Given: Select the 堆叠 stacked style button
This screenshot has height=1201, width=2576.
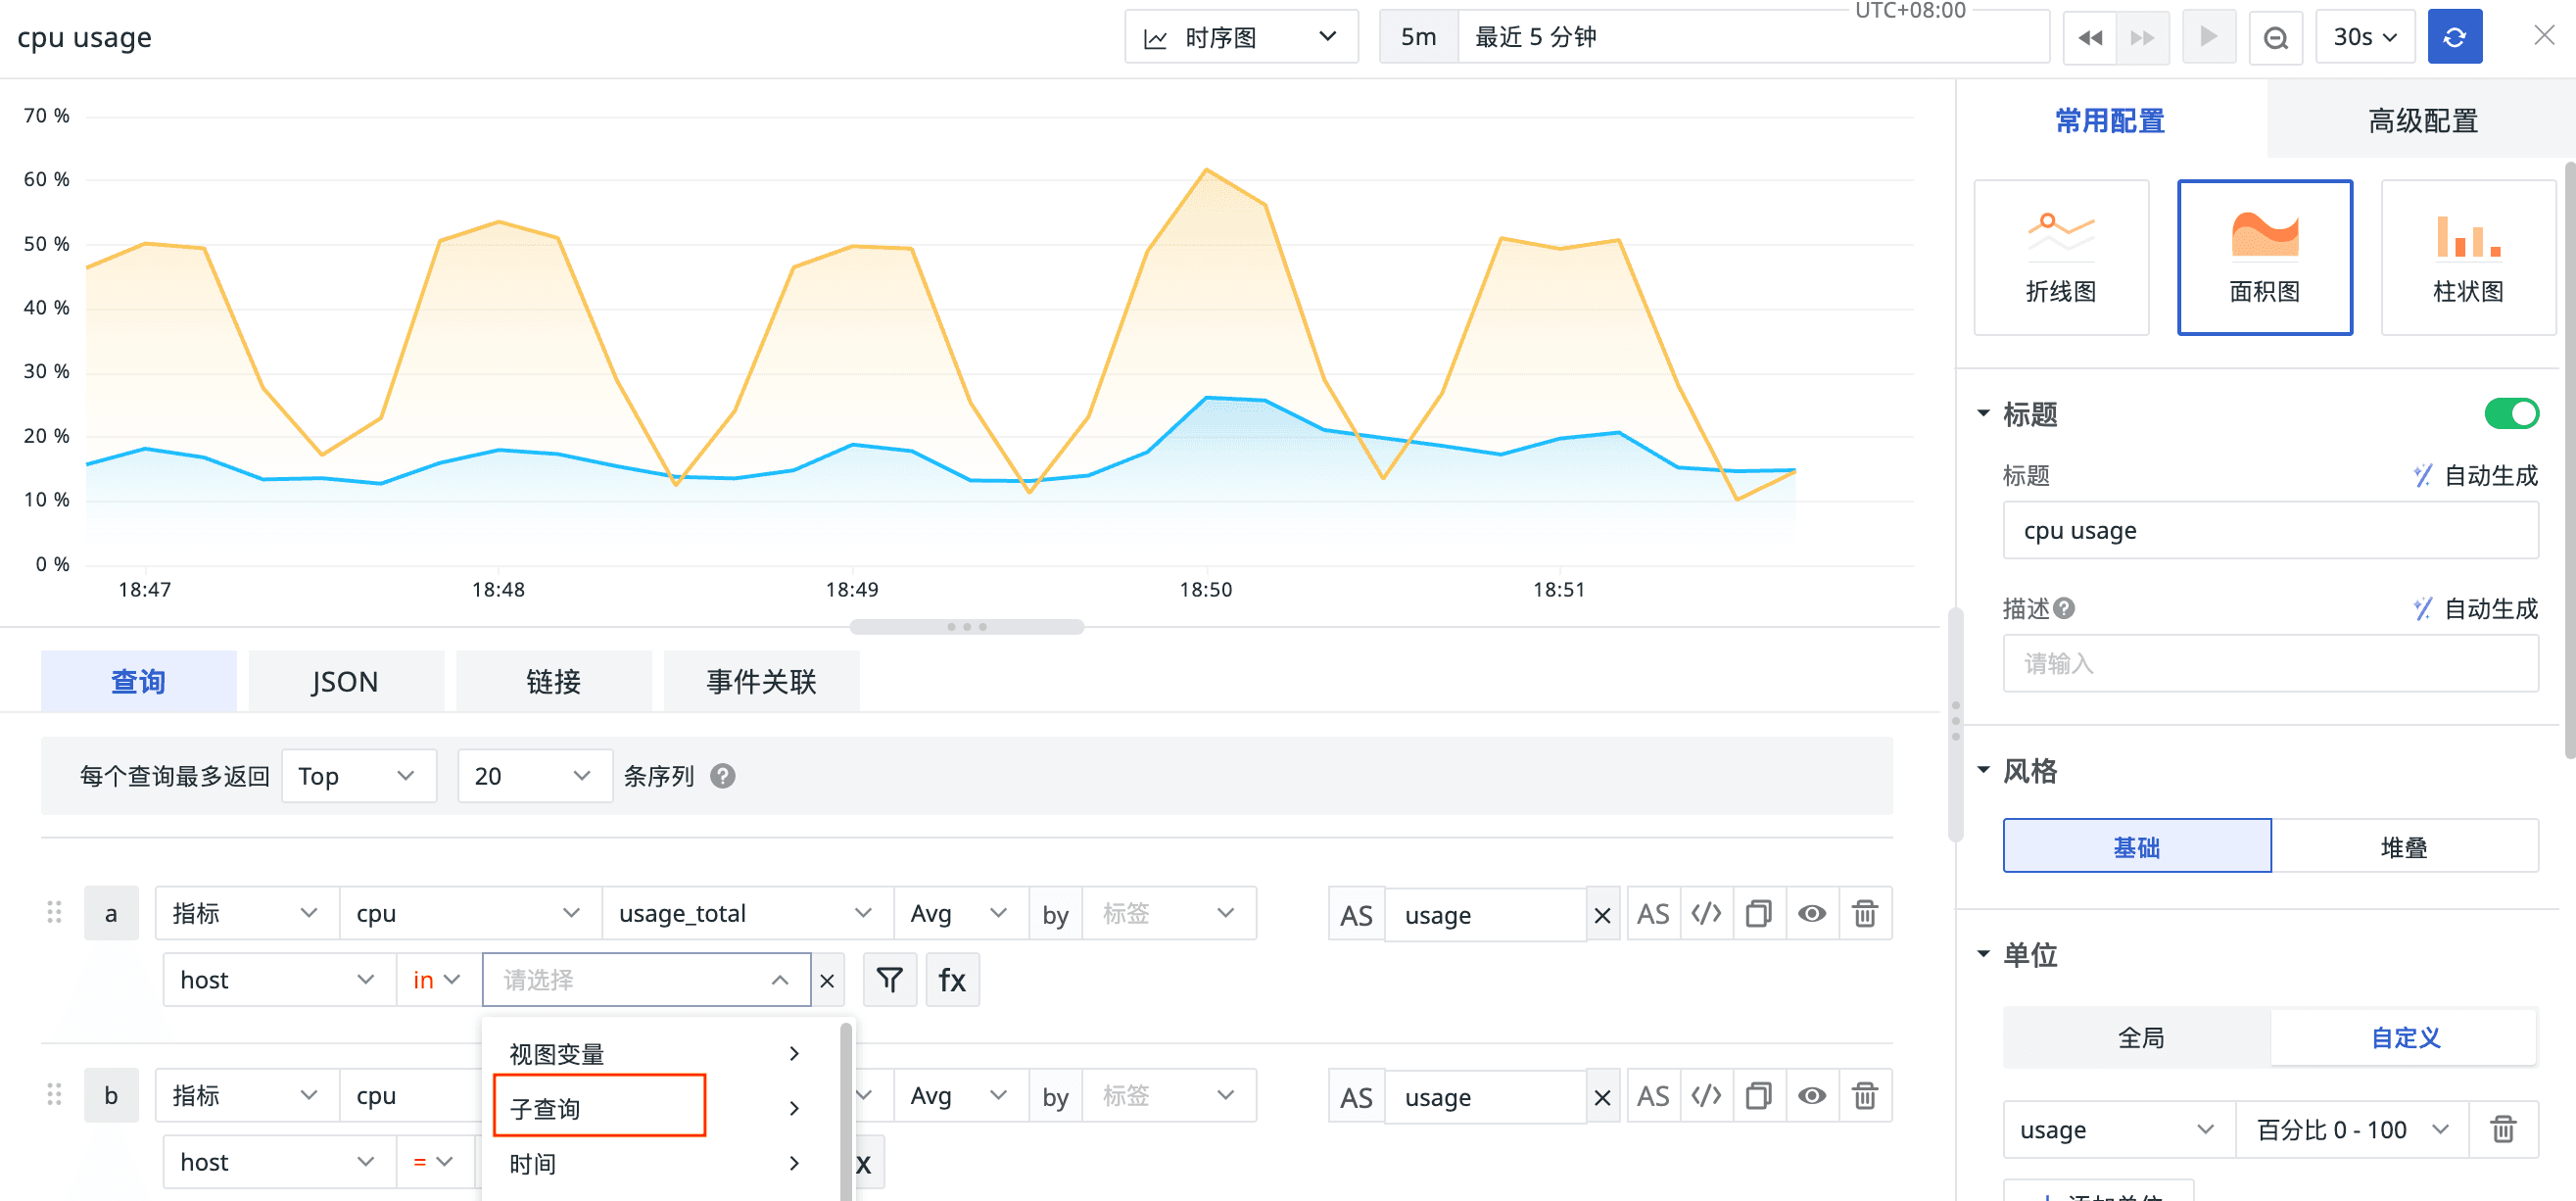Looking at the screenshot, I should pyautogui.click(x=2403, y=846).
